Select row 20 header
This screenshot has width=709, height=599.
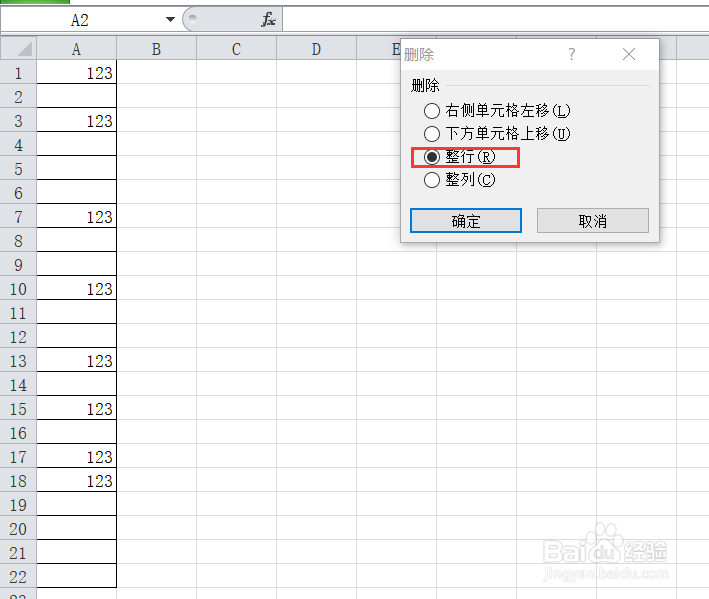coord(18,528)
